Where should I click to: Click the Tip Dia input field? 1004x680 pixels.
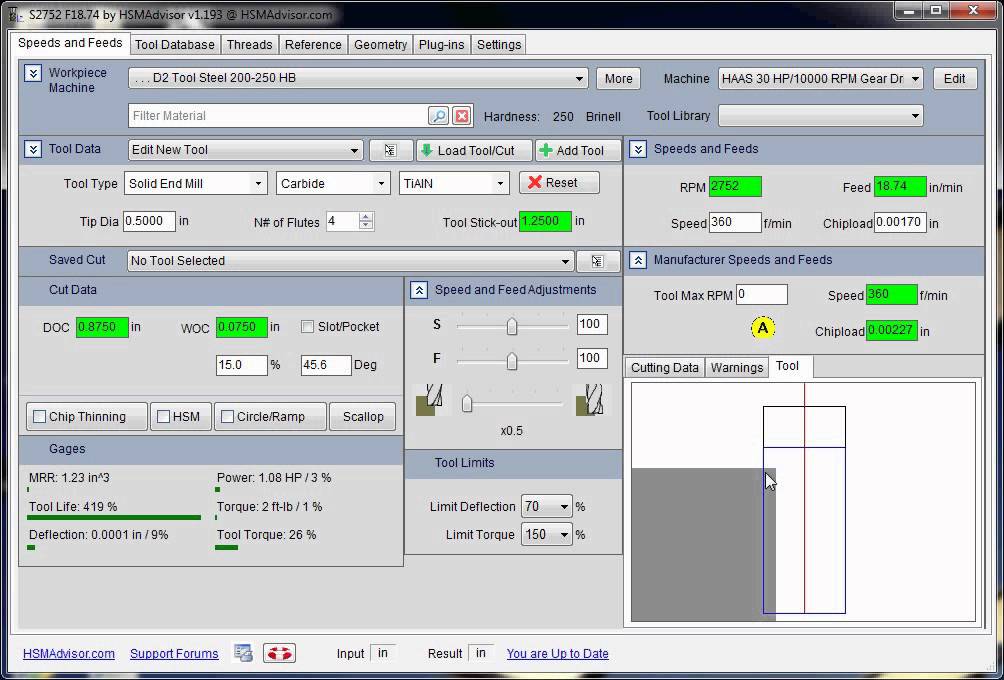pos(149,222)
